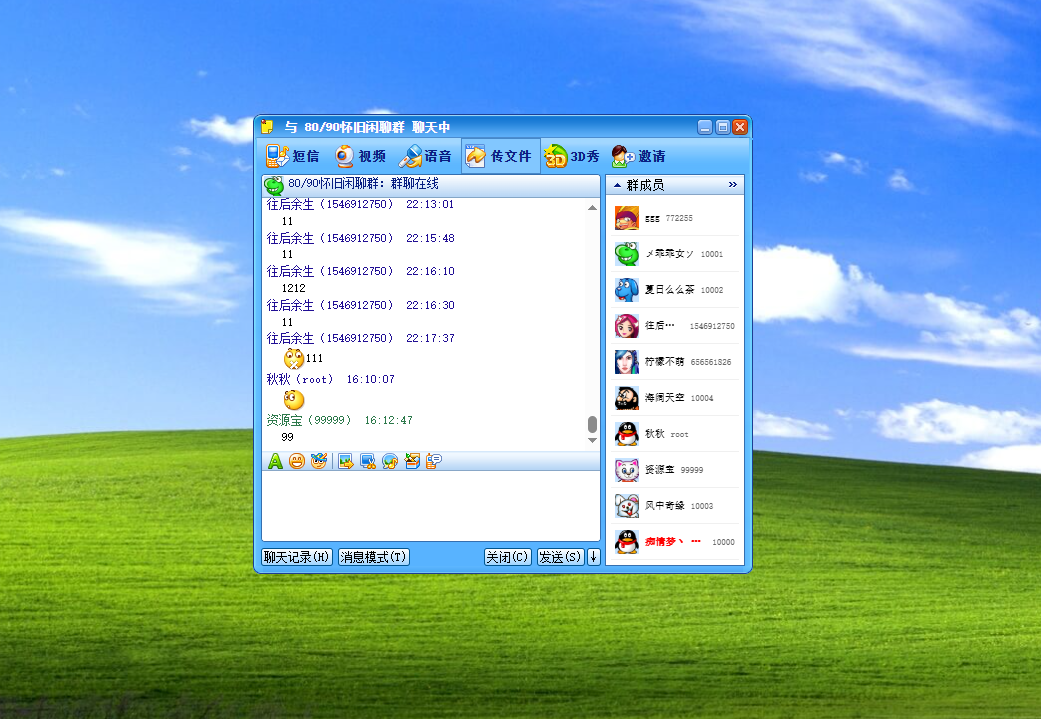Start a 视频 video session

[x=357, y=156]
